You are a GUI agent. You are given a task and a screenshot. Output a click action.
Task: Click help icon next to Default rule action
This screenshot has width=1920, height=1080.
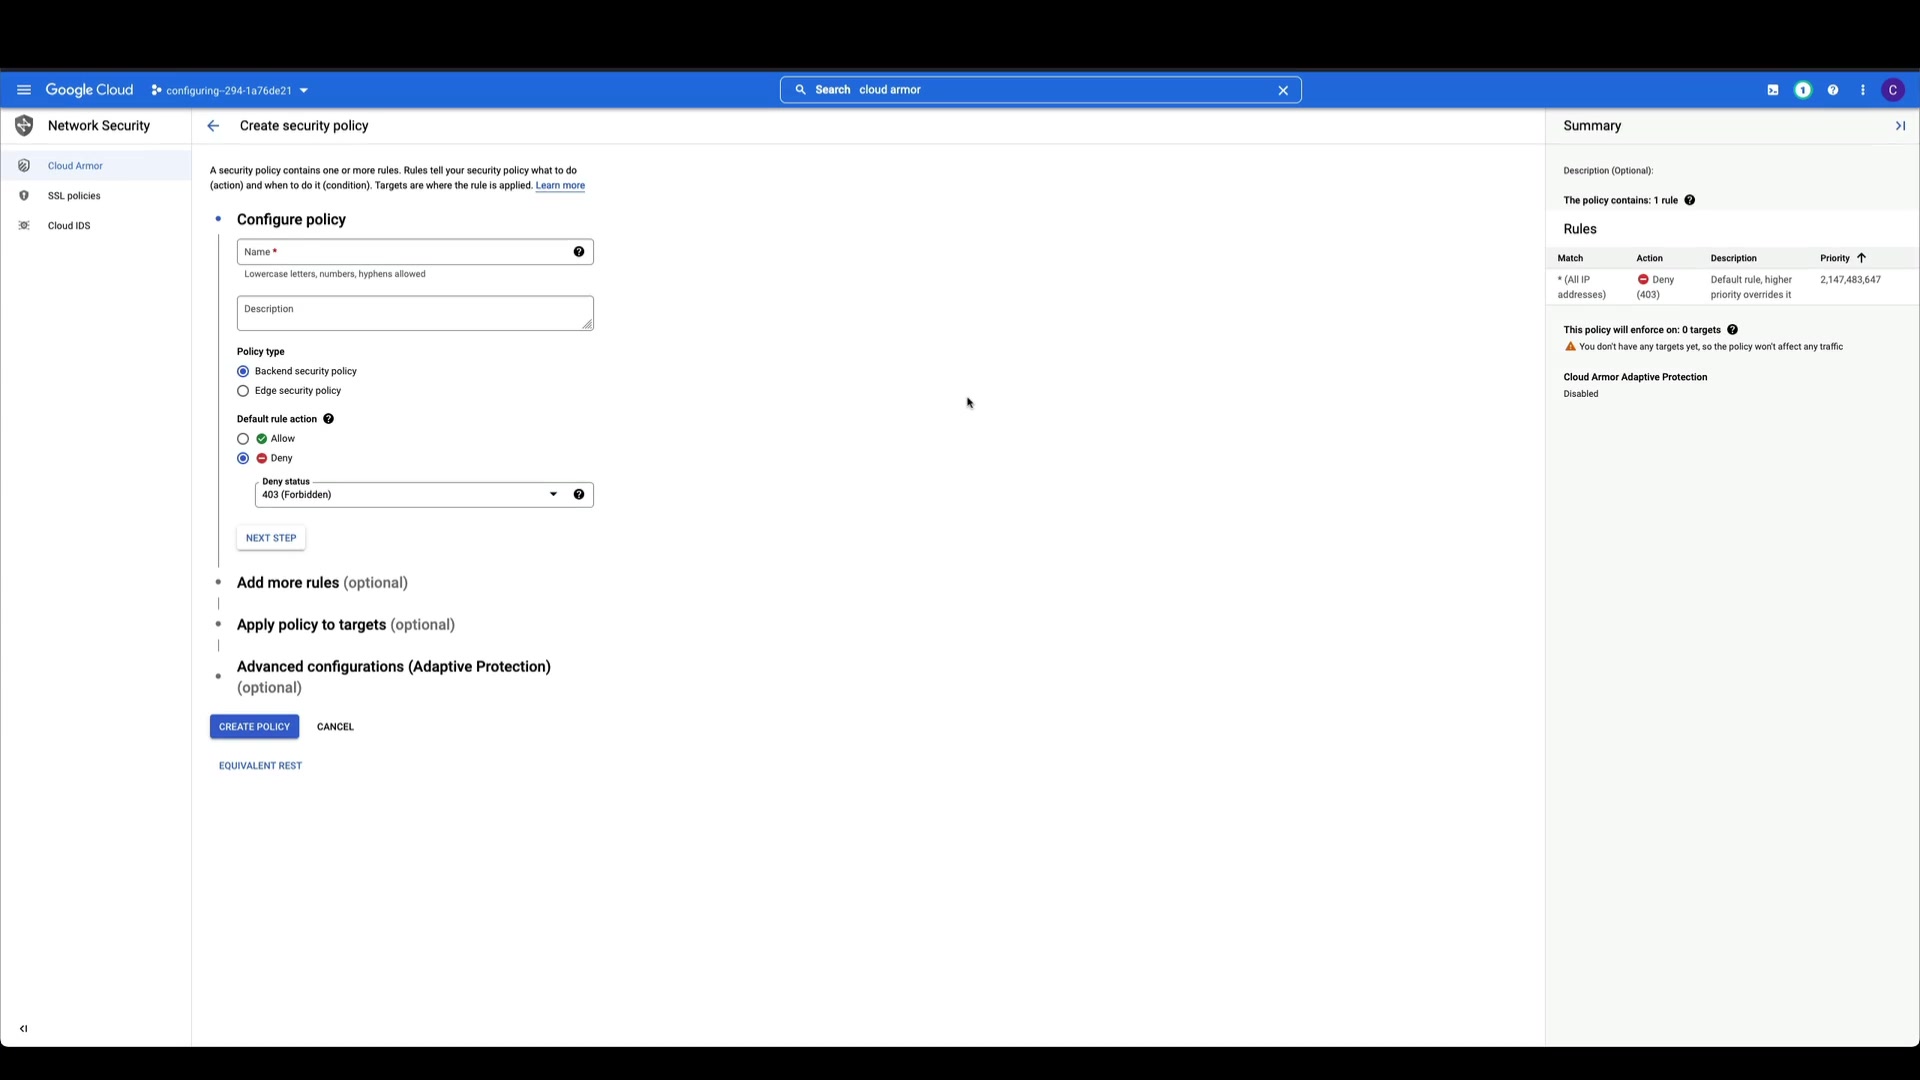coord(328,419)
